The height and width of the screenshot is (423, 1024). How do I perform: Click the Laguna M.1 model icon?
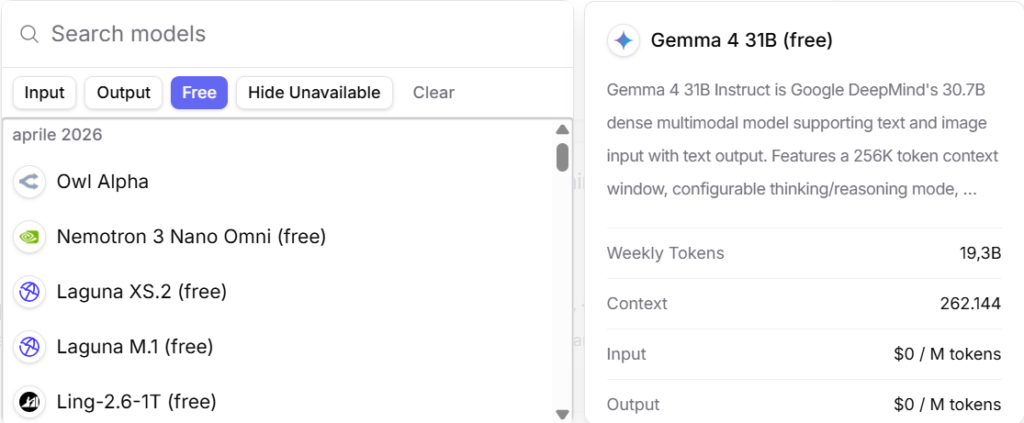29,347
